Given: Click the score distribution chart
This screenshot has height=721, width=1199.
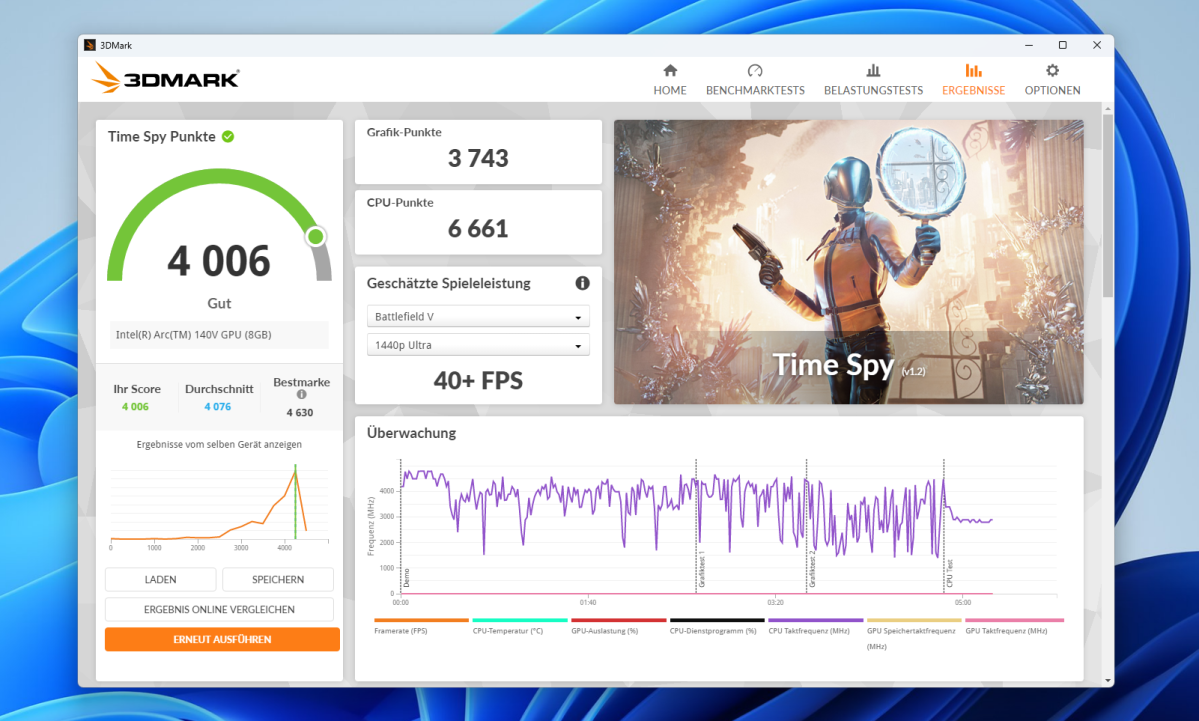Looking at the screenshot, I should coord(219,505).
